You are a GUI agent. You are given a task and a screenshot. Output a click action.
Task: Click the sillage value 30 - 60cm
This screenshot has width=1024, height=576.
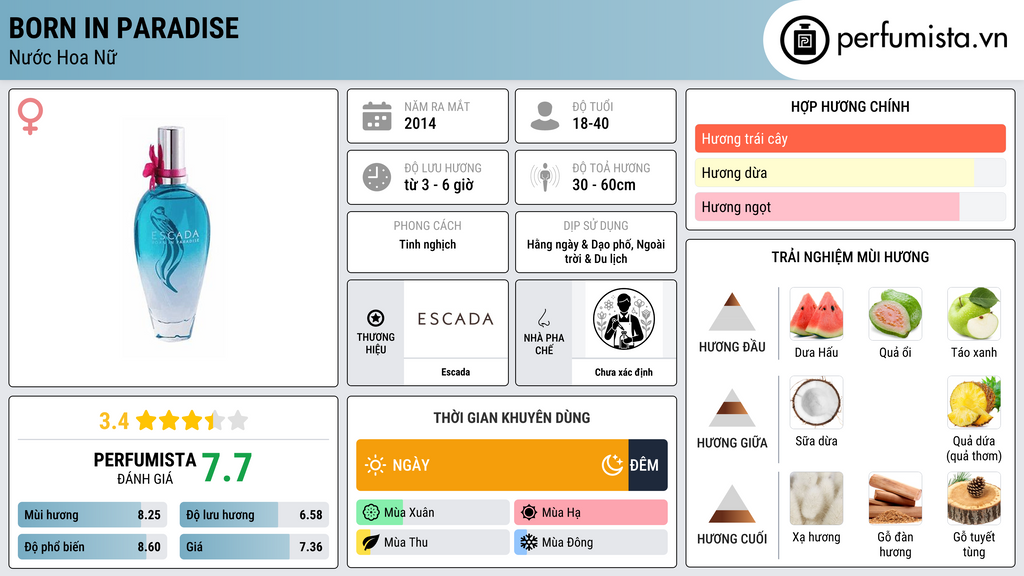[x=603, y=185]
